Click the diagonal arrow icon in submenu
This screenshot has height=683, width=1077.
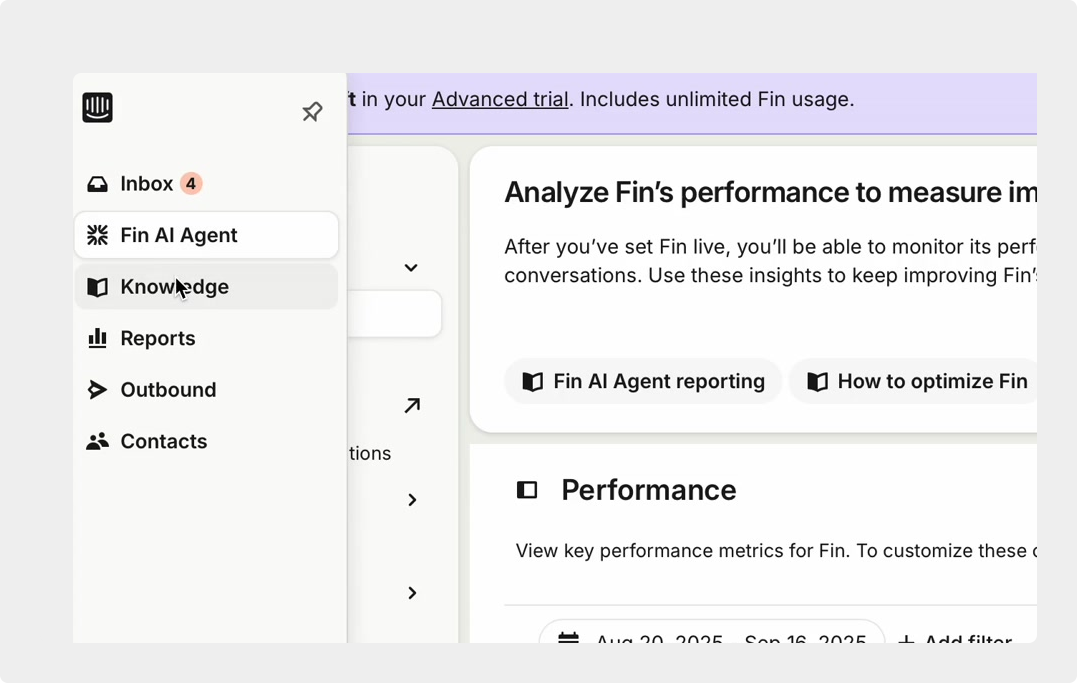pos(412,405)
